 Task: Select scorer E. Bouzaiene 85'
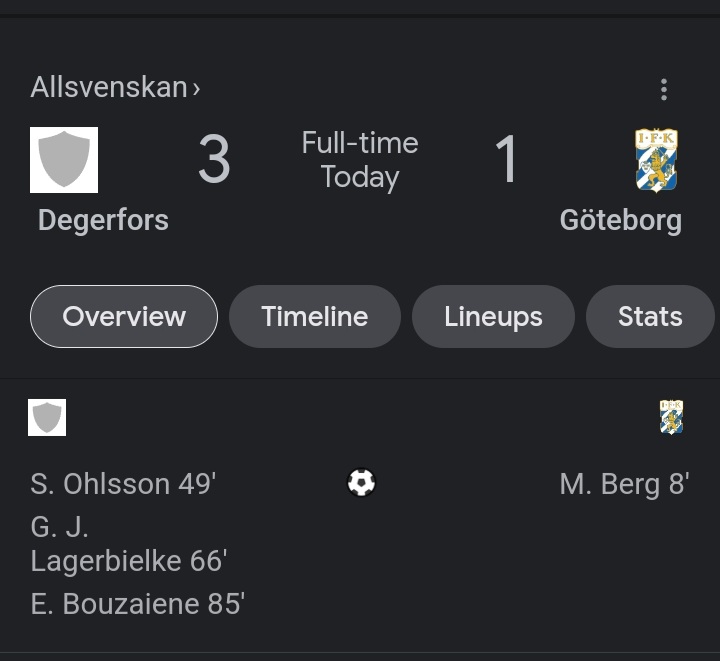point(137,604)
